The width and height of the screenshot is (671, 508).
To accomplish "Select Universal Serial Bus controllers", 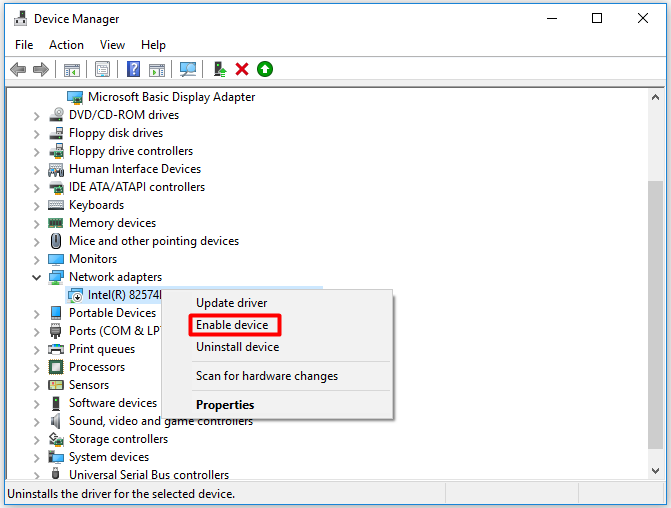I will (149, 475).
